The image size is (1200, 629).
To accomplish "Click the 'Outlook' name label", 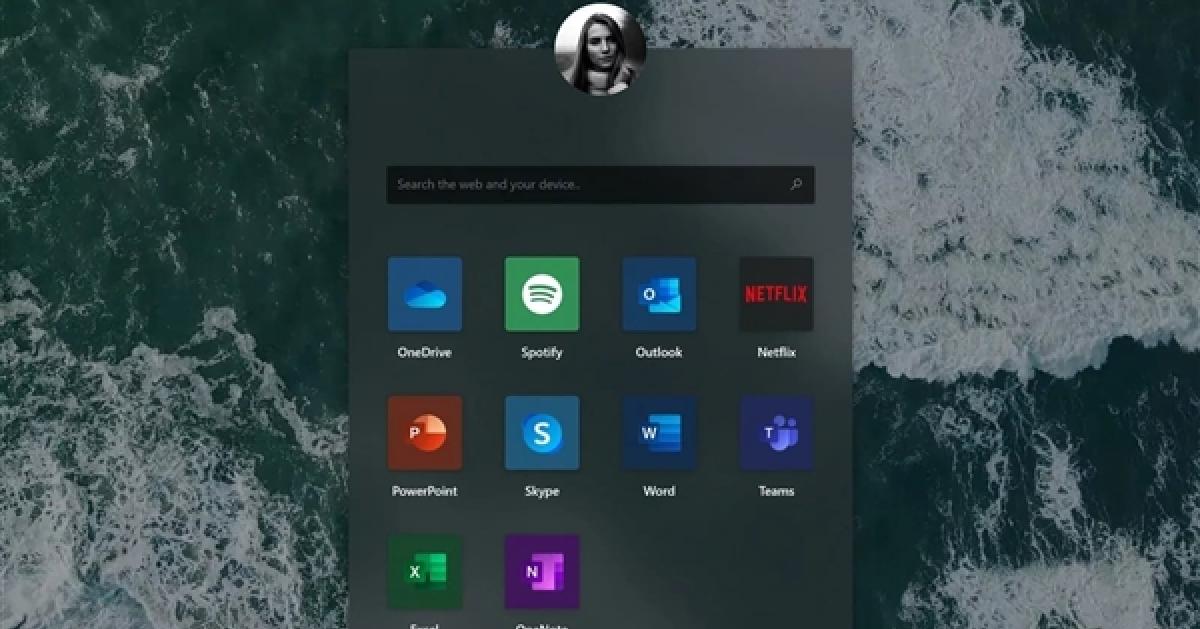I will pyautogui.click(x=659, y=352).
